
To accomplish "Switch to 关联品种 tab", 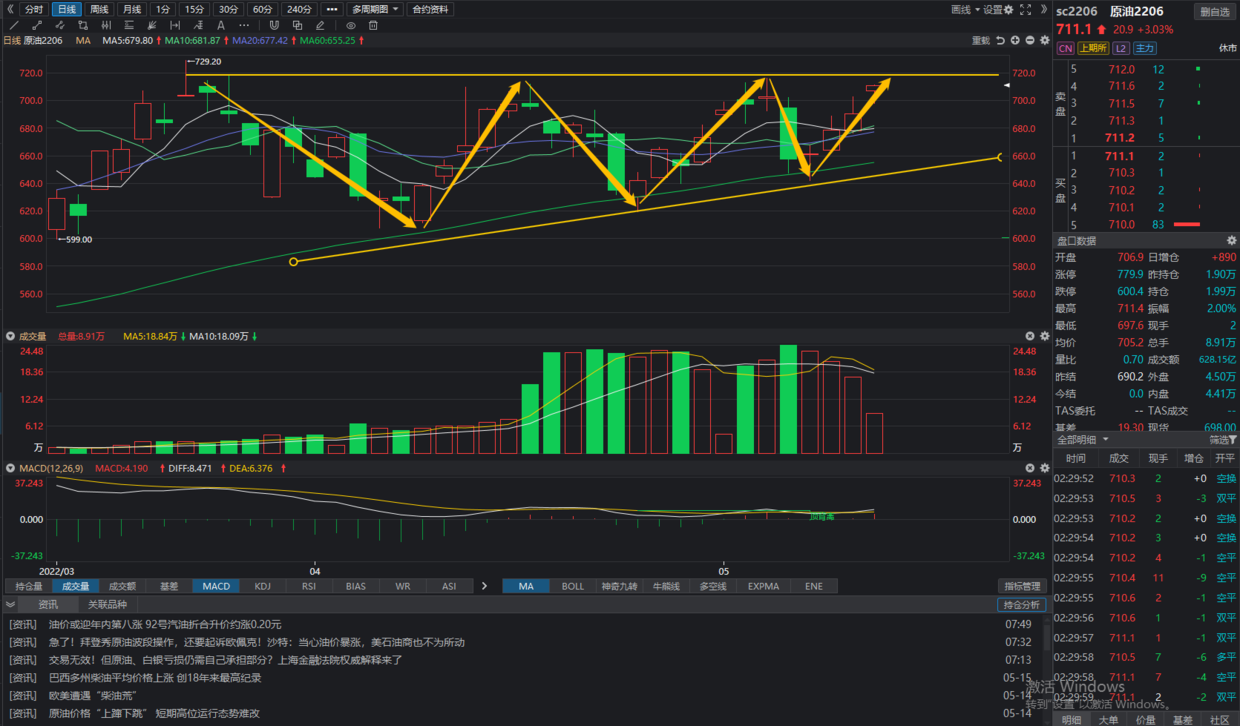I will tap(107, 604).
